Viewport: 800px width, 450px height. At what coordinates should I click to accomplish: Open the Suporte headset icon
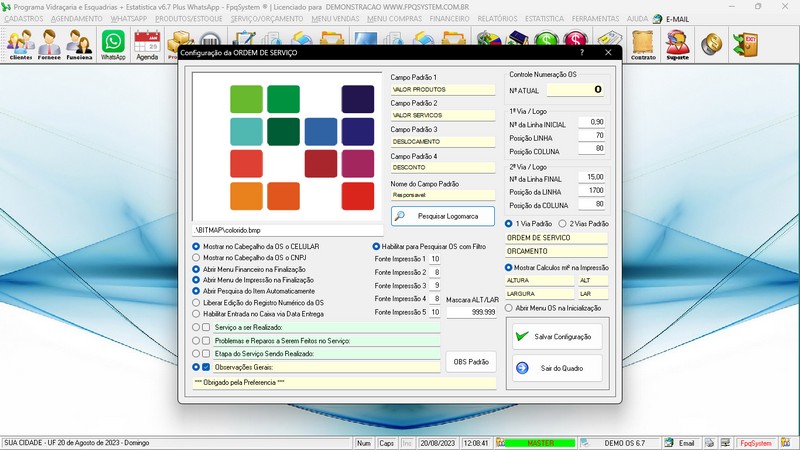(677, 44)
